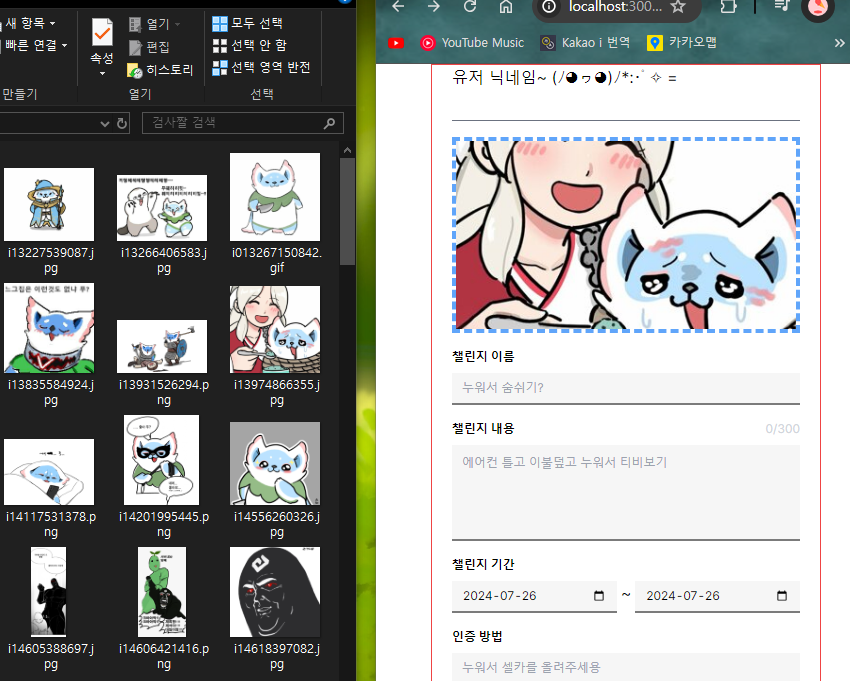
Task: Click the 챌린지 내용 text area
Action: 626,492
